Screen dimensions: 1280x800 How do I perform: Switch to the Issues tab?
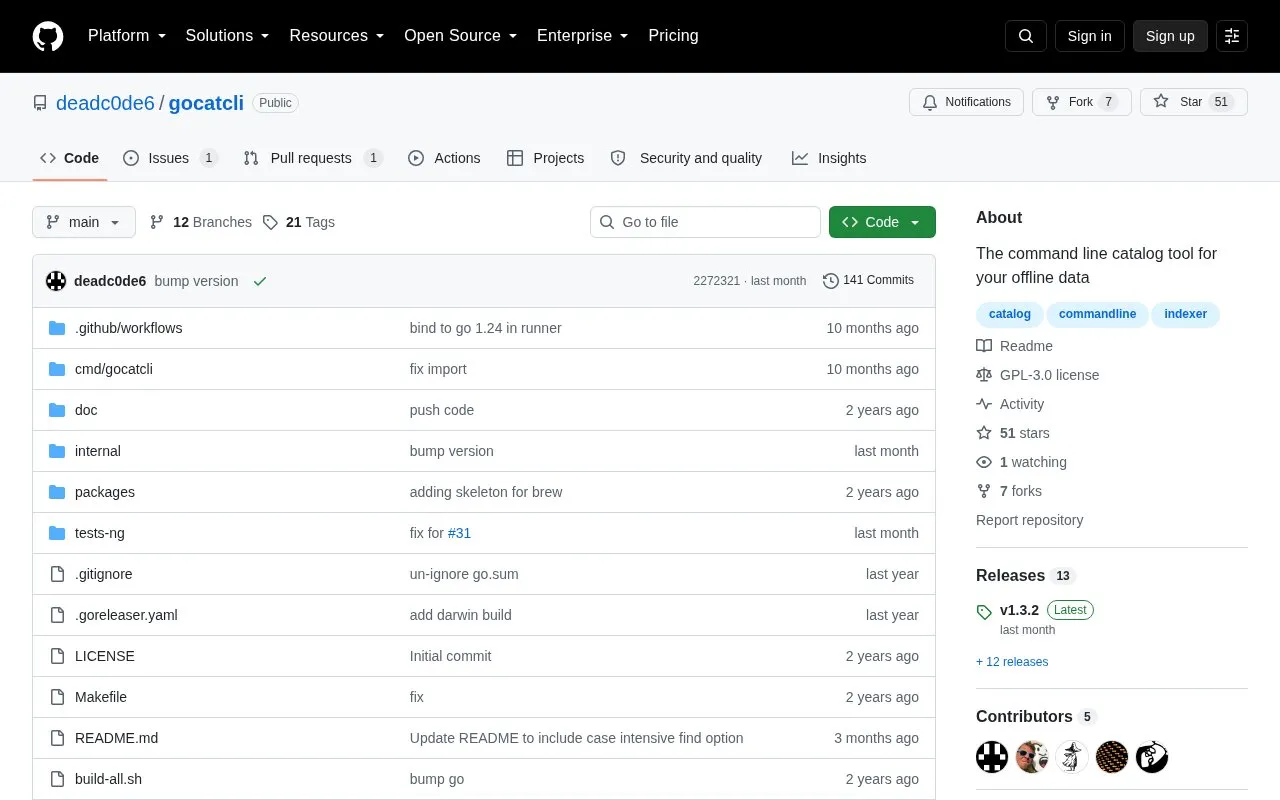pyautogui.click(x=170, y=158)
